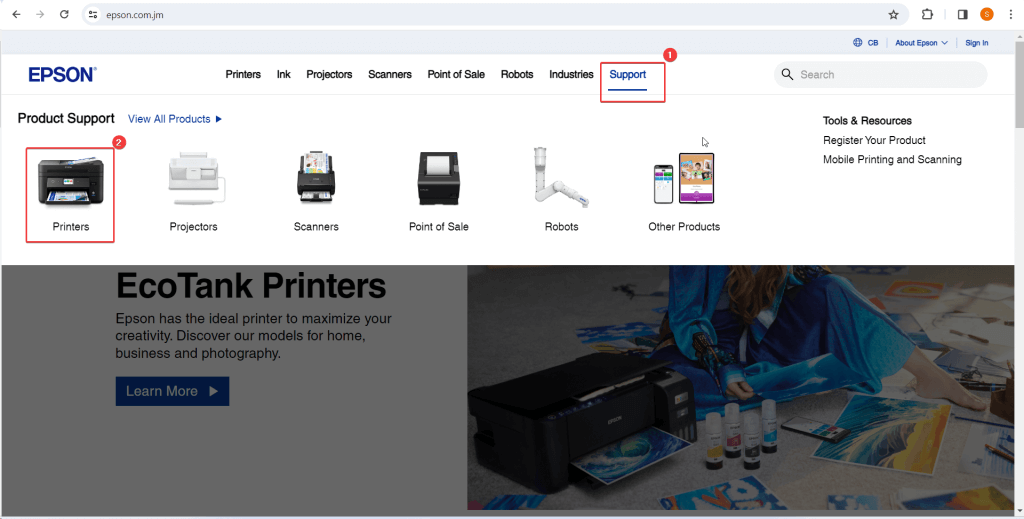Viewport: 1024px width, 519px height.
Task: Open Chrome three-dot menu
Action: click(1010, 14)
